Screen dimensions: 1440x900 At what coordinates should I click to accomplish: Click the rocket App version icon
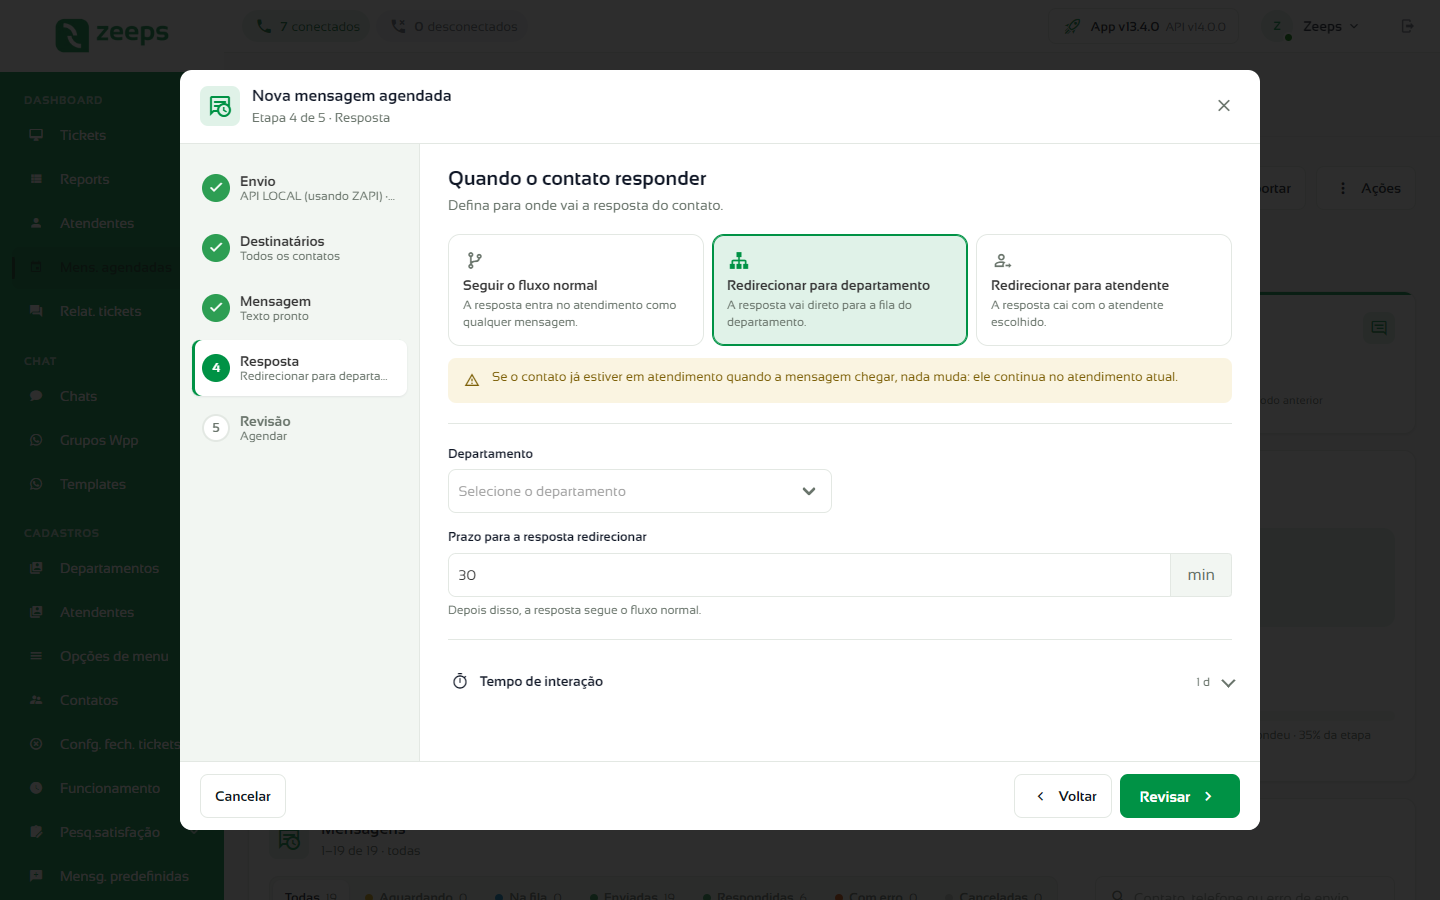click(x=1072, y=27)
